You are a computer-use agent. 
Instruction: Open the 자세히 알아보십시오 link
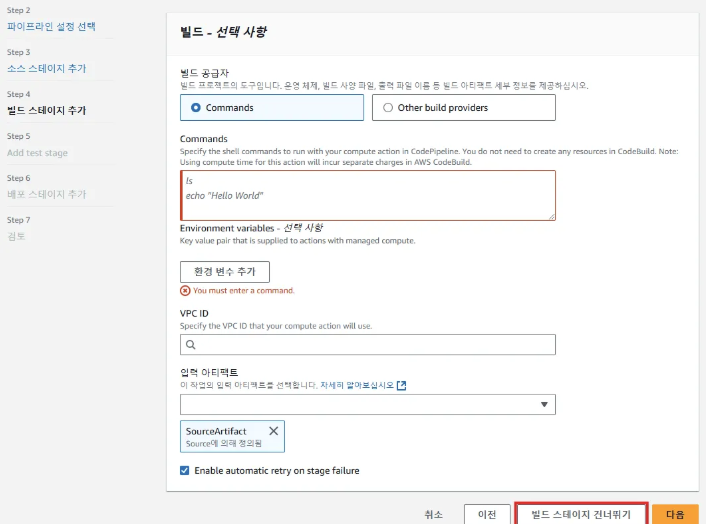(x=357, y=385)
